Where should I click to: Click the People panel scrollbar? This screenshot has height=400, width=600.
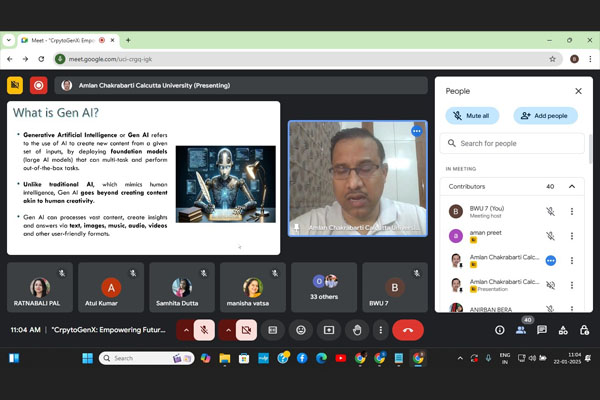coord(589,150)
